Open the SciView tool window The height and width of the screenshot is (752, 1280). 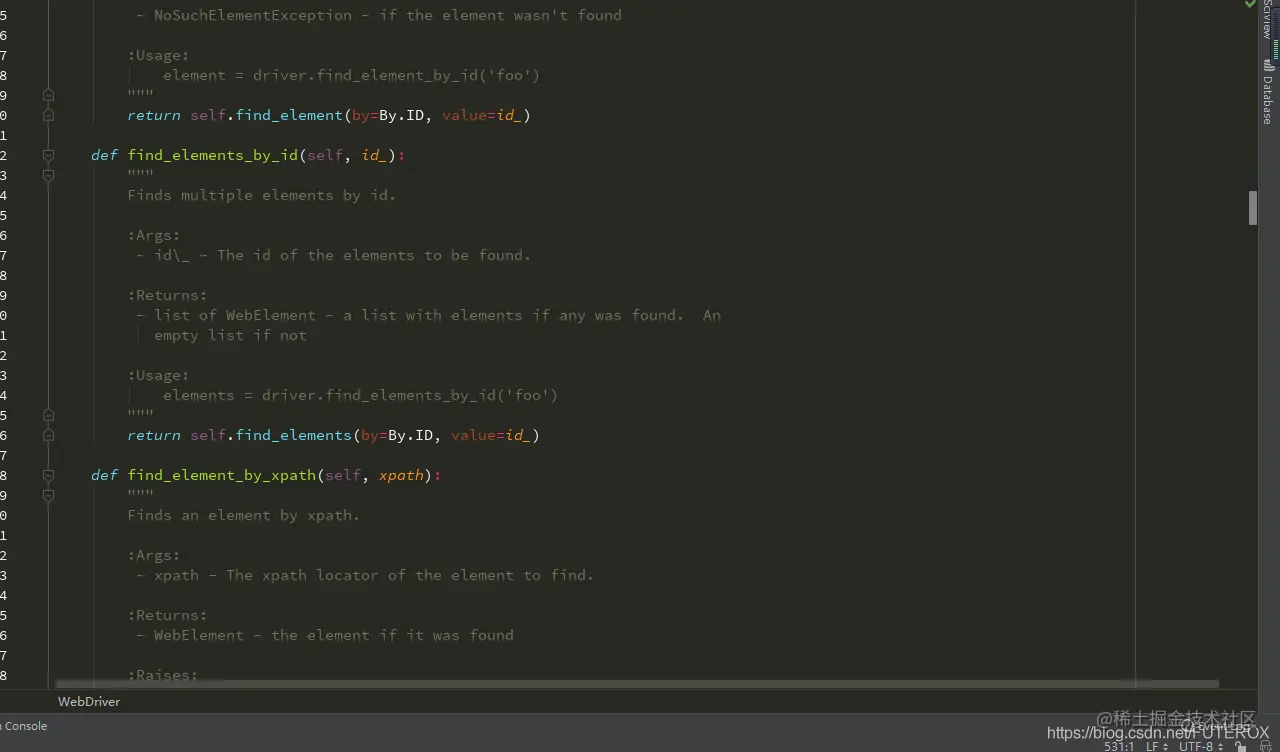tap(1268, 20)
